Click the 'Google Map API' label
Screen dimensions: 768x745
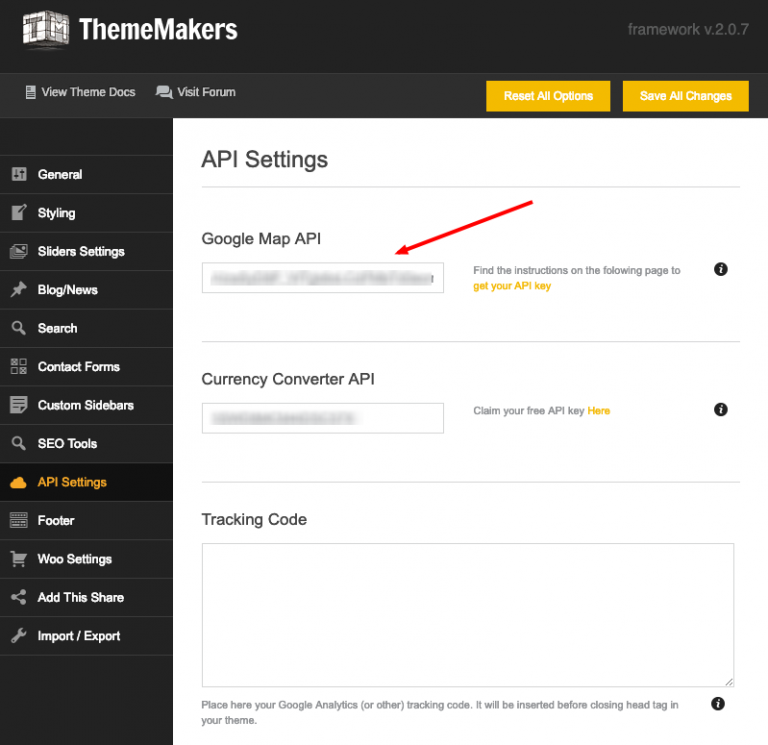tap(261, 239)
